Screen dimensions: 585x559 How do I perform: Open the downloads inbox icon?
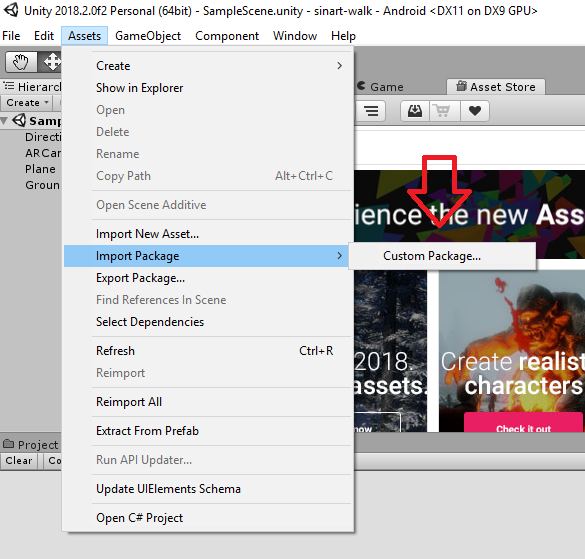tap(415, 111)
